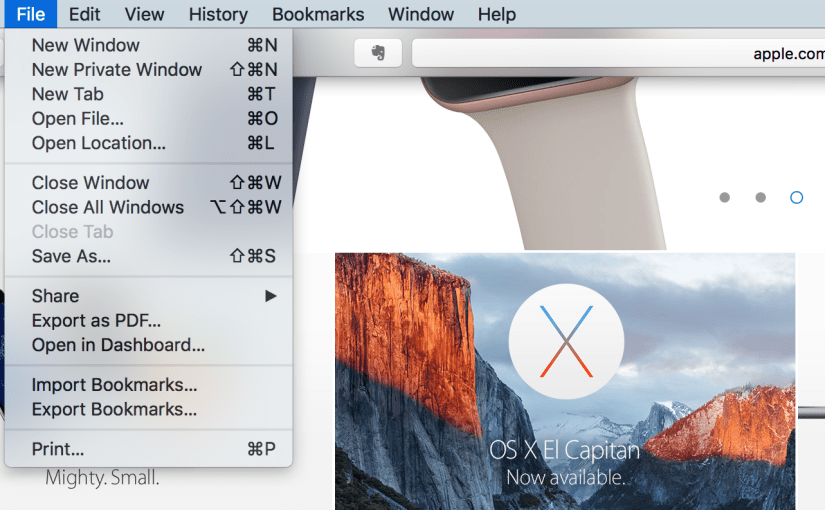Open the Window menu
Screen dimensions: 825x510
(x=421, y=14)
